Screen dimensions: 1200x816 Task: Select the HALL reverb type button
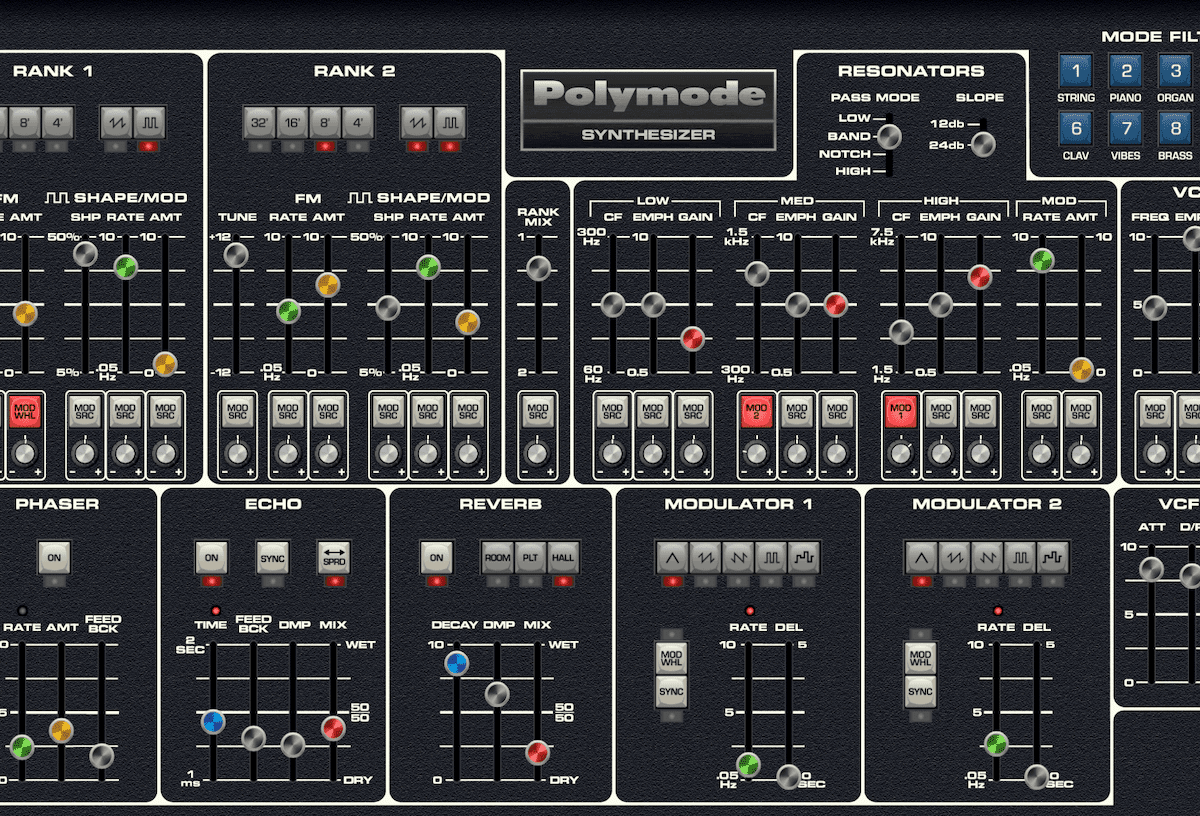[x=563, y=557]
